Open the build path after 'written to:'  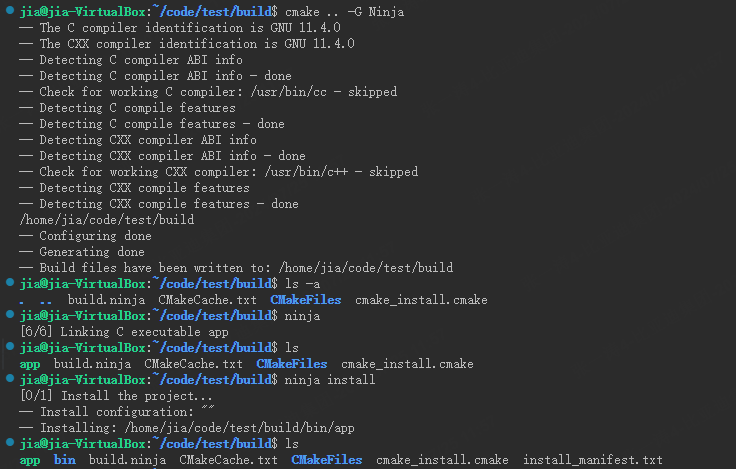pyautogui.click(x=366, y=268)
